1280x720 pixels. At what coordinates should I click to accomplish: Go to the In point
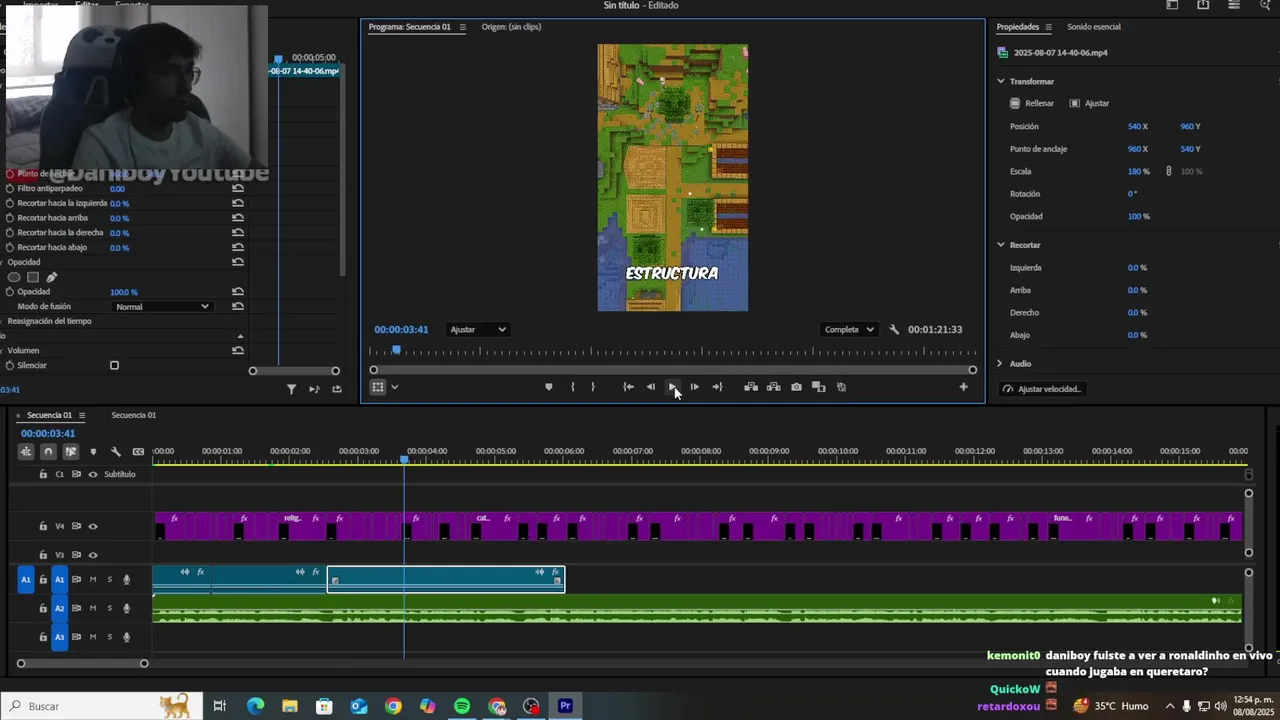point(628,387)
